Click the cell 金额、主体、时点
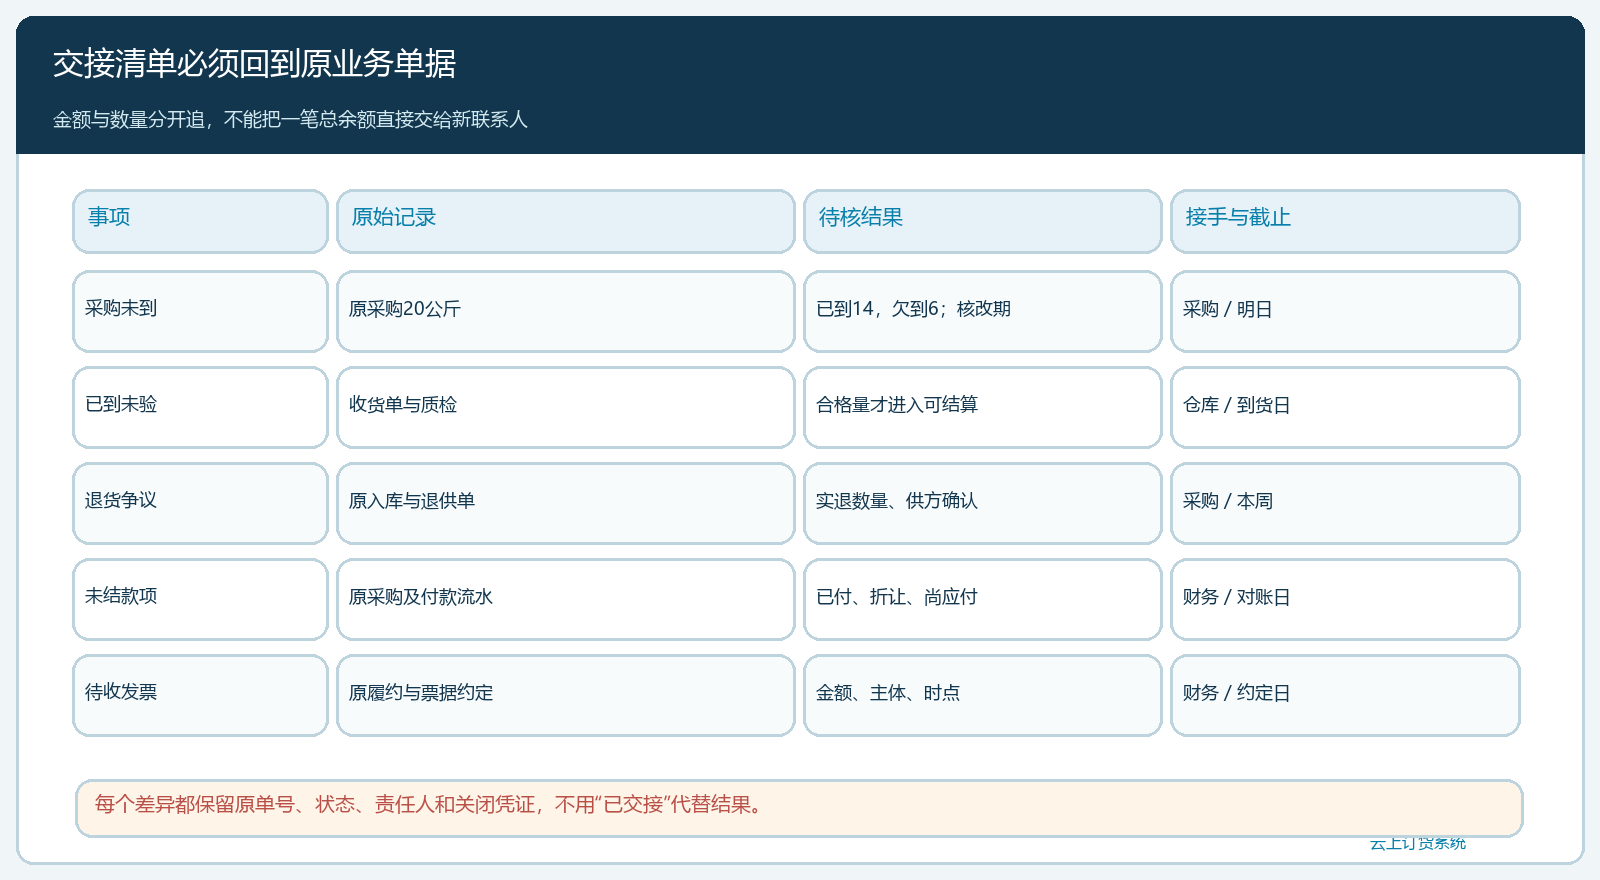Screen dimensions: 1600x880 [983, 695]
